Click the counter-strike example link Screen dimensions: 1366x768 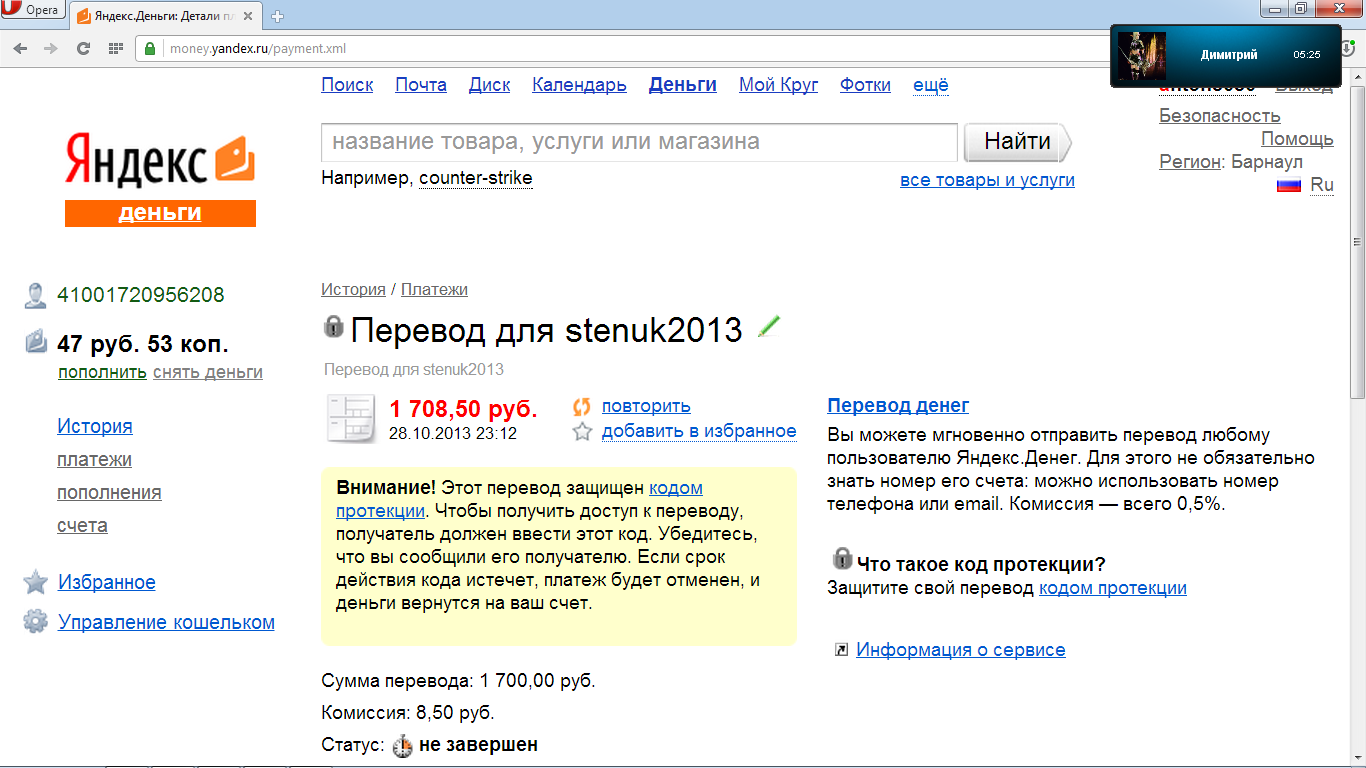click(476, 179)
